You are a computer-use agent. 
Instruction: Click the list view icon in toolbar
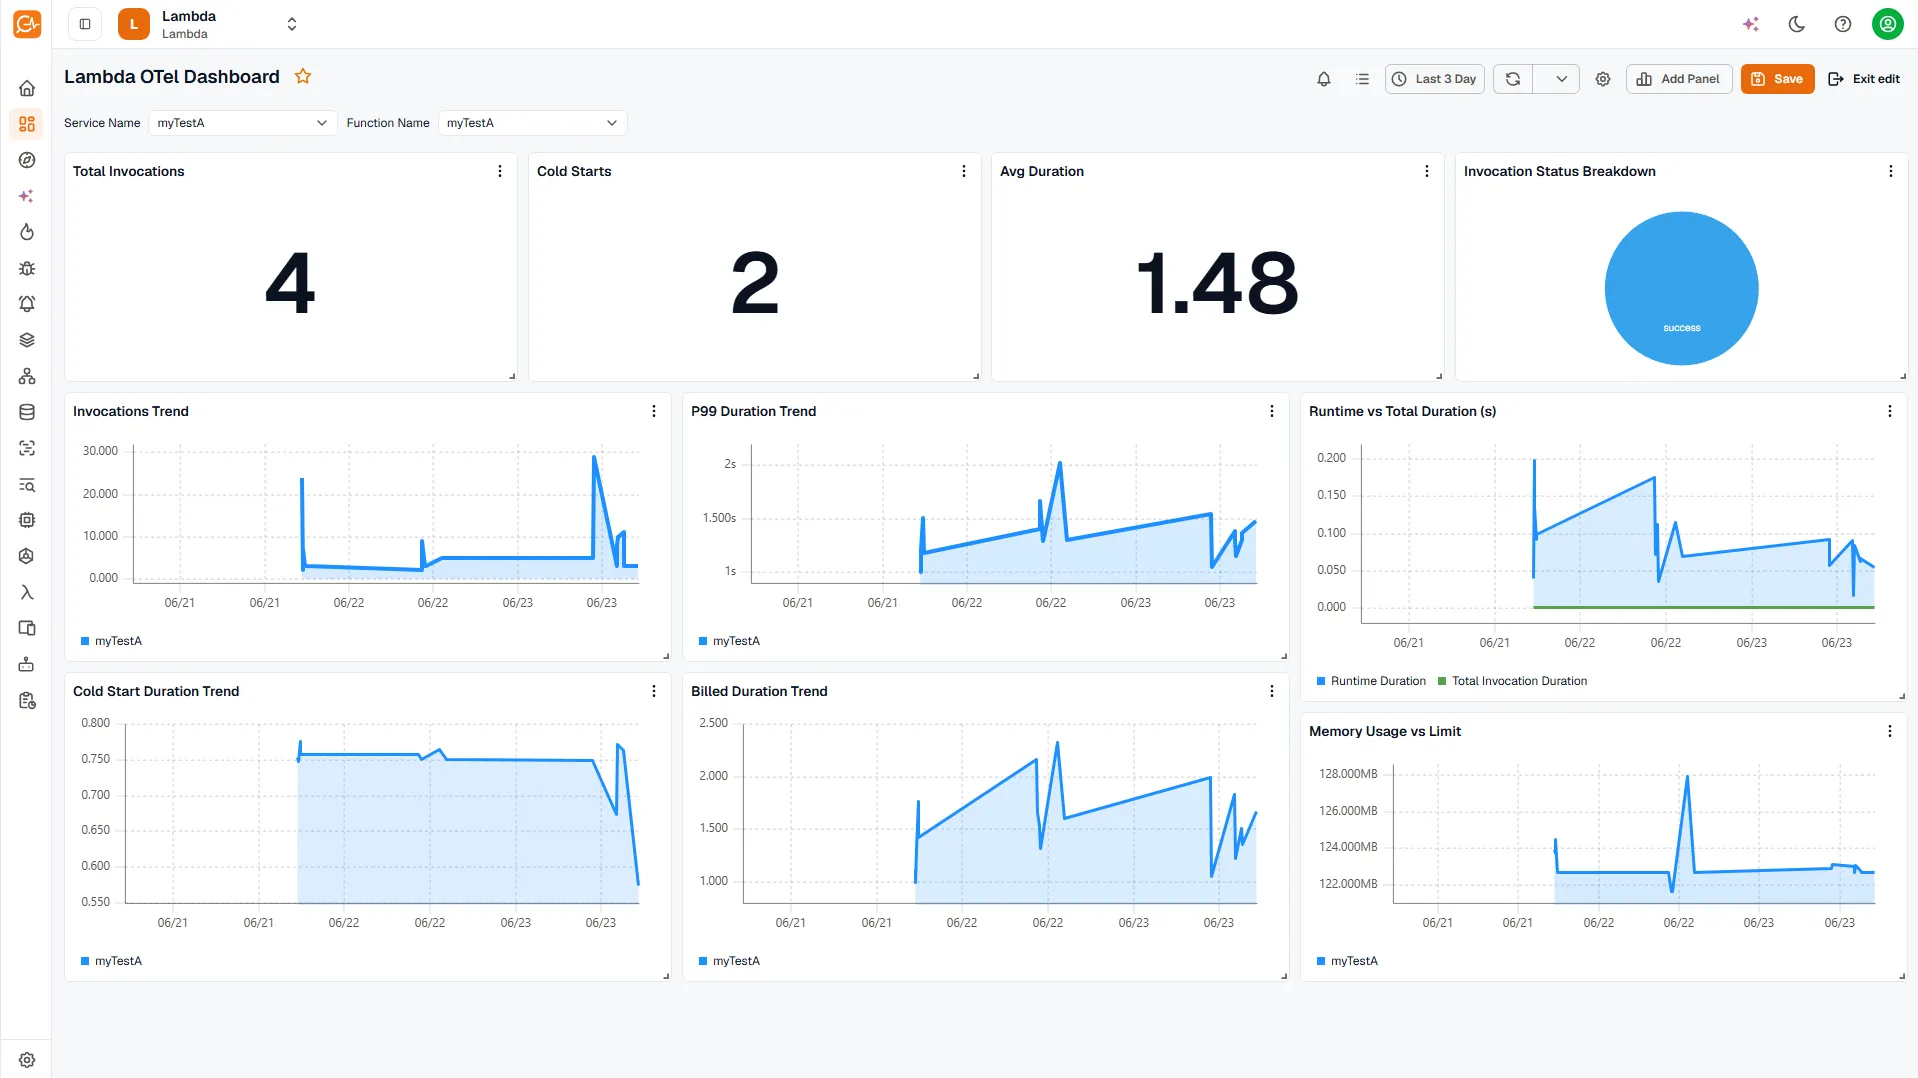click(1362, 79)
